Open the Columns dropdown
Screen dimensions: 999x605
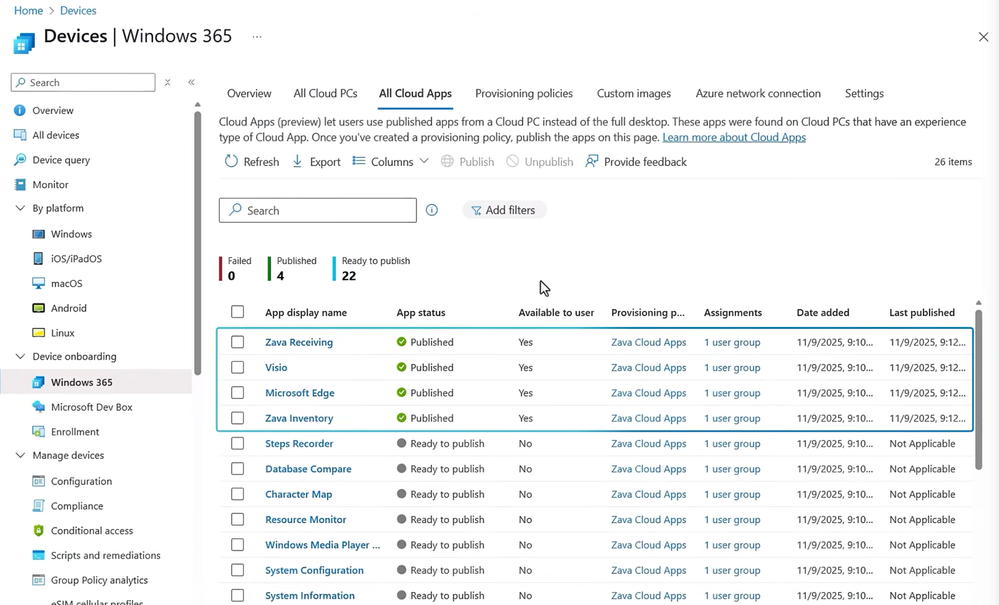[390, 162]
